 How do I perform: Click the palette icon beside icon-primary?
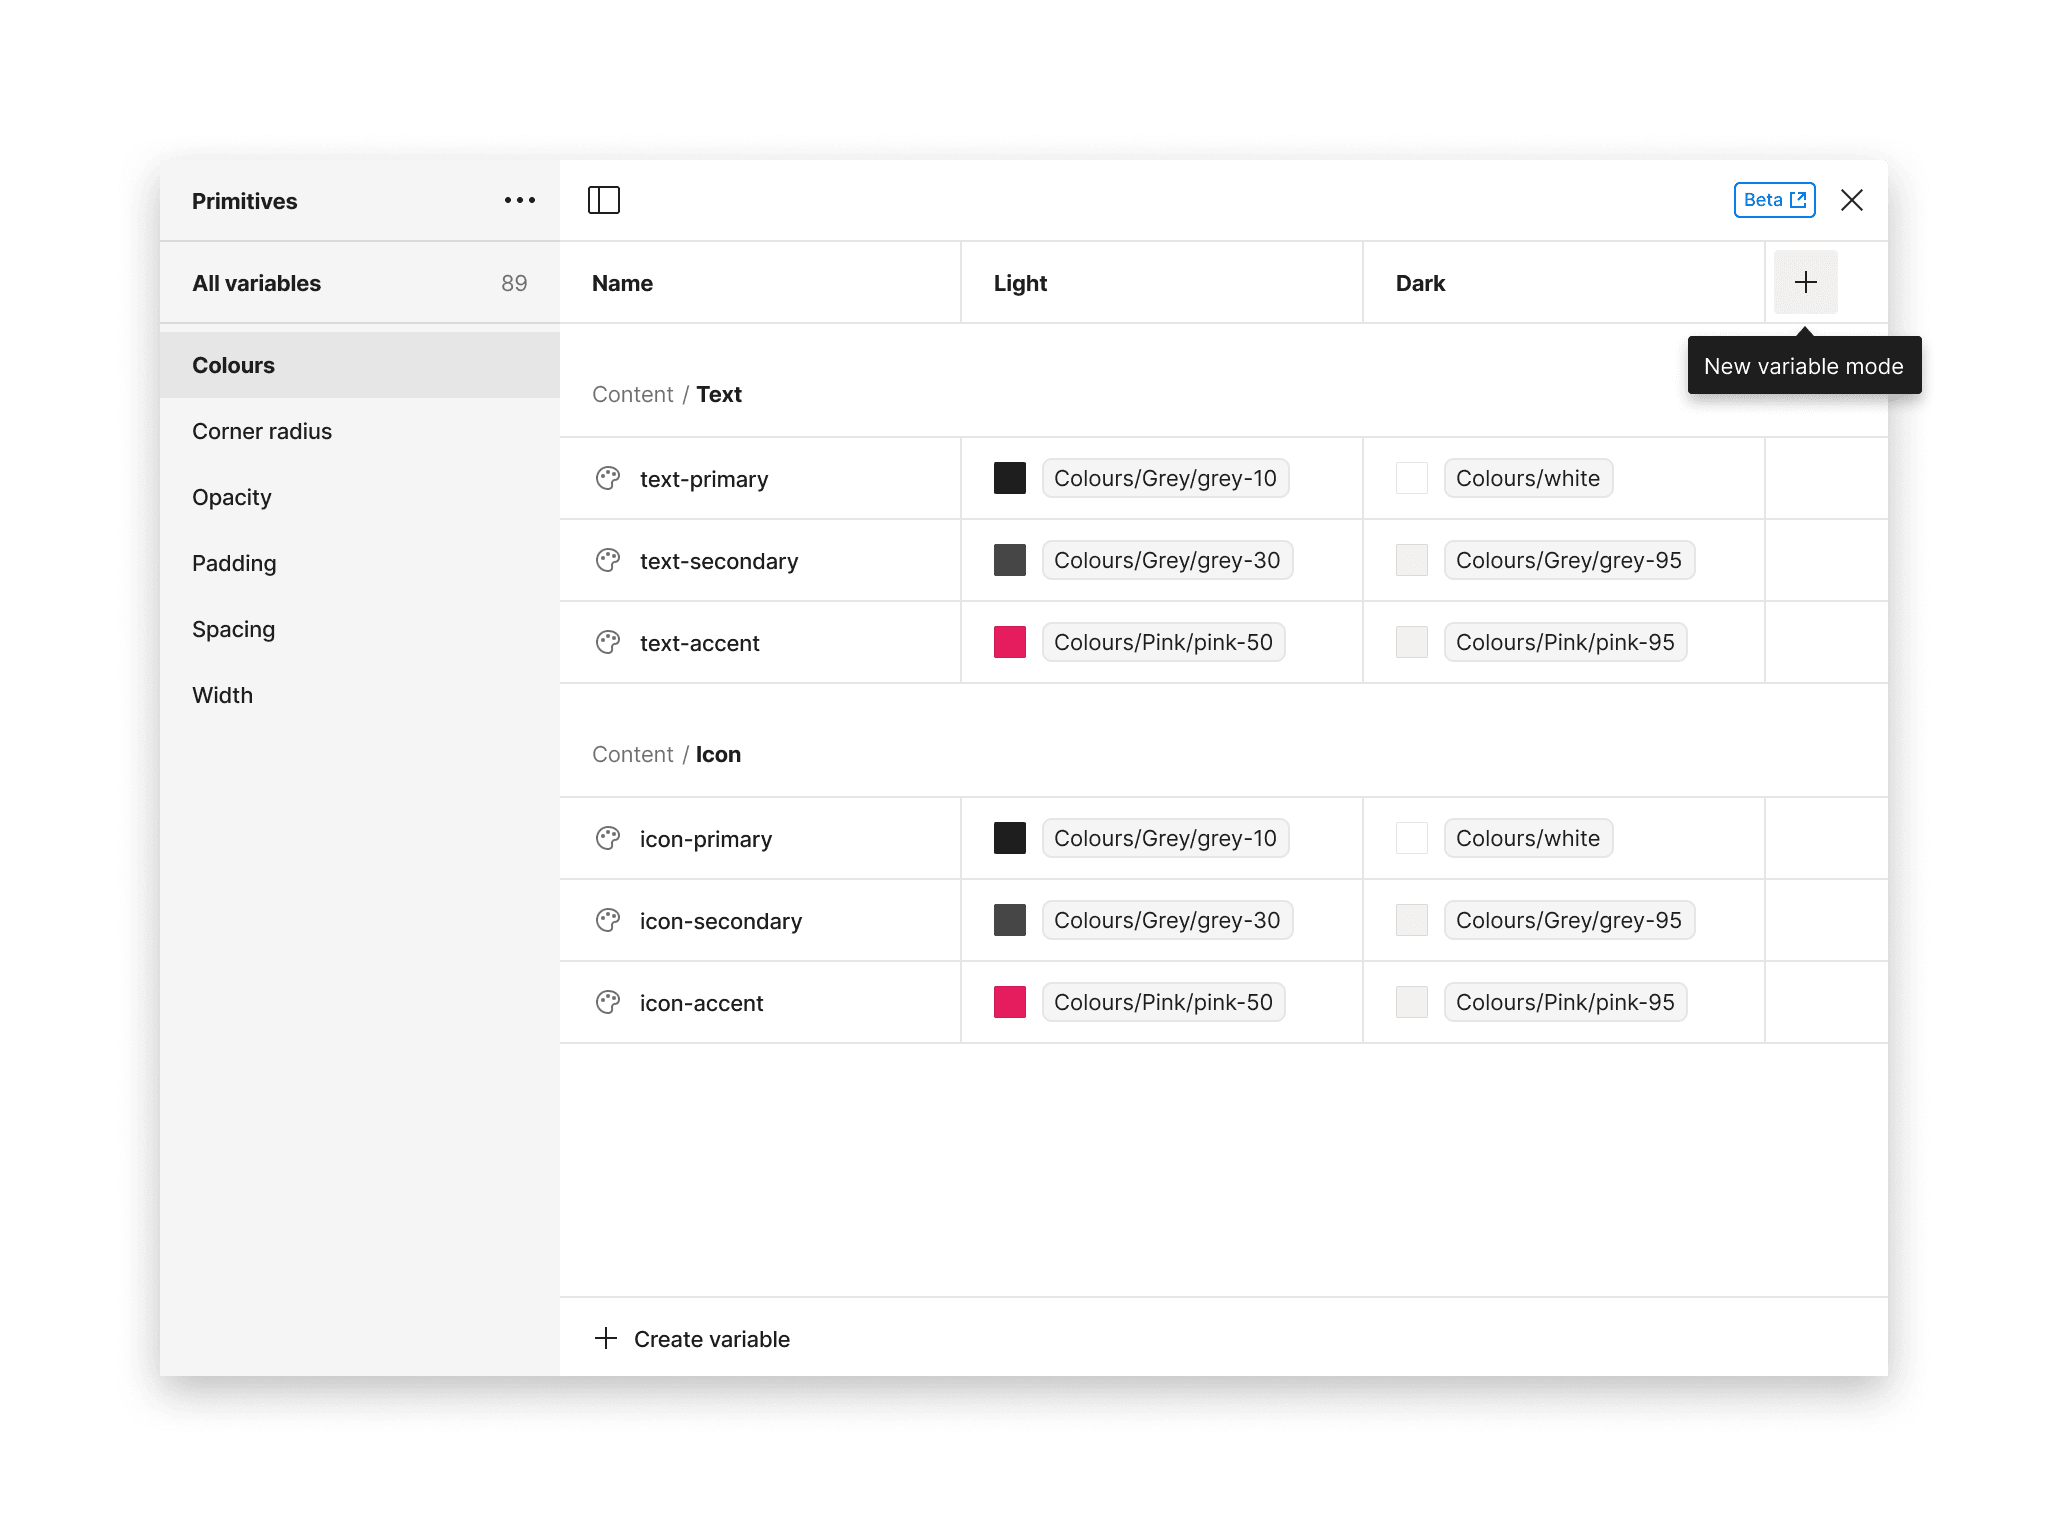[x=608, y=838]
